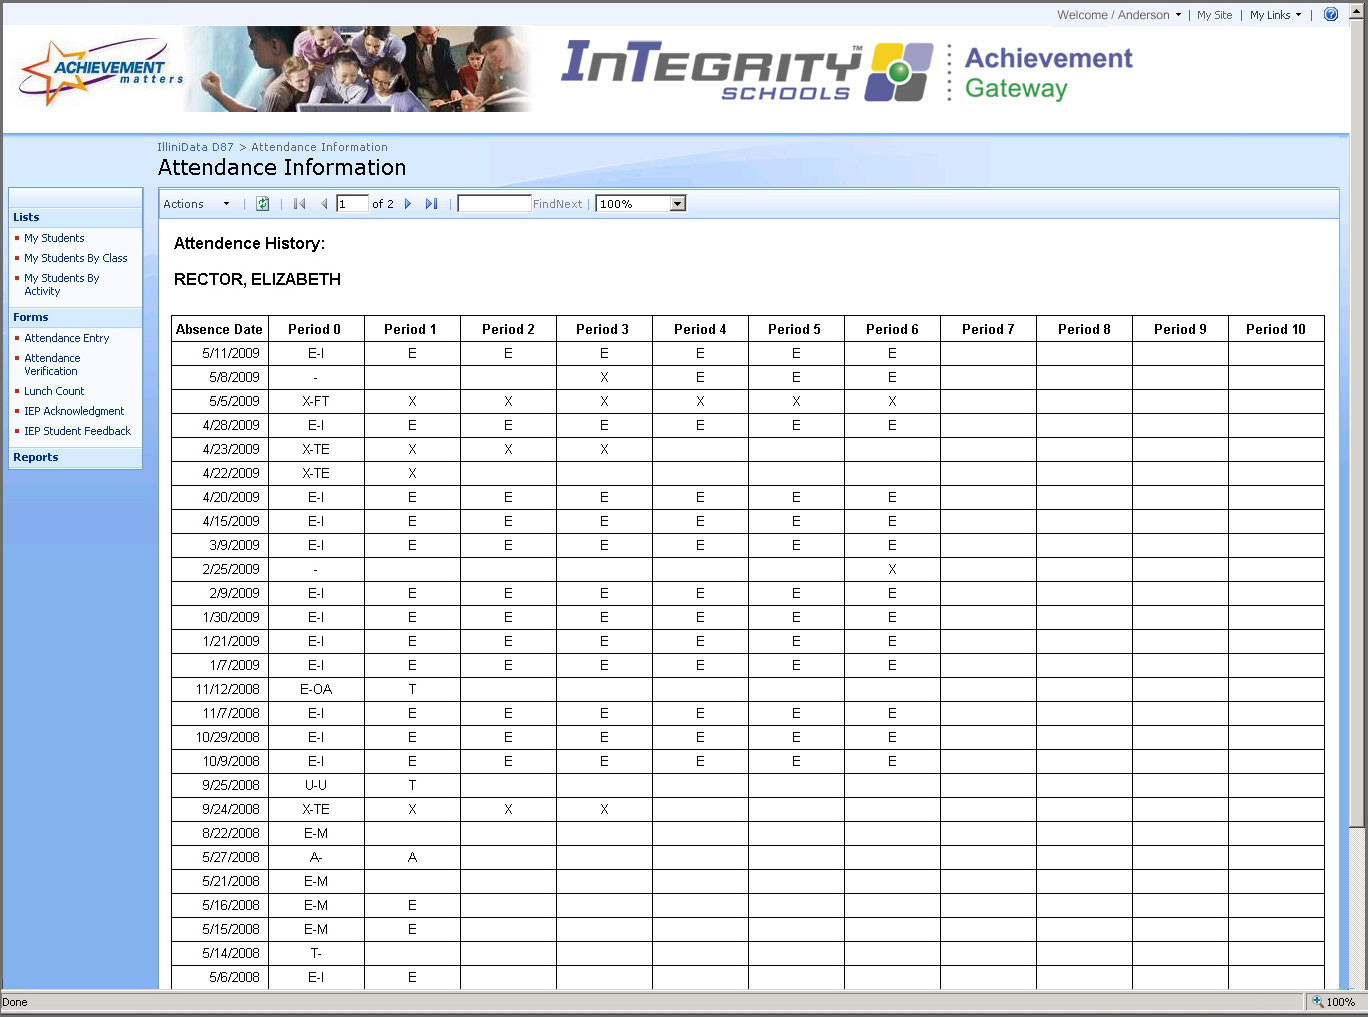
Task: Go to first page of report
Action: pos(299,204)
